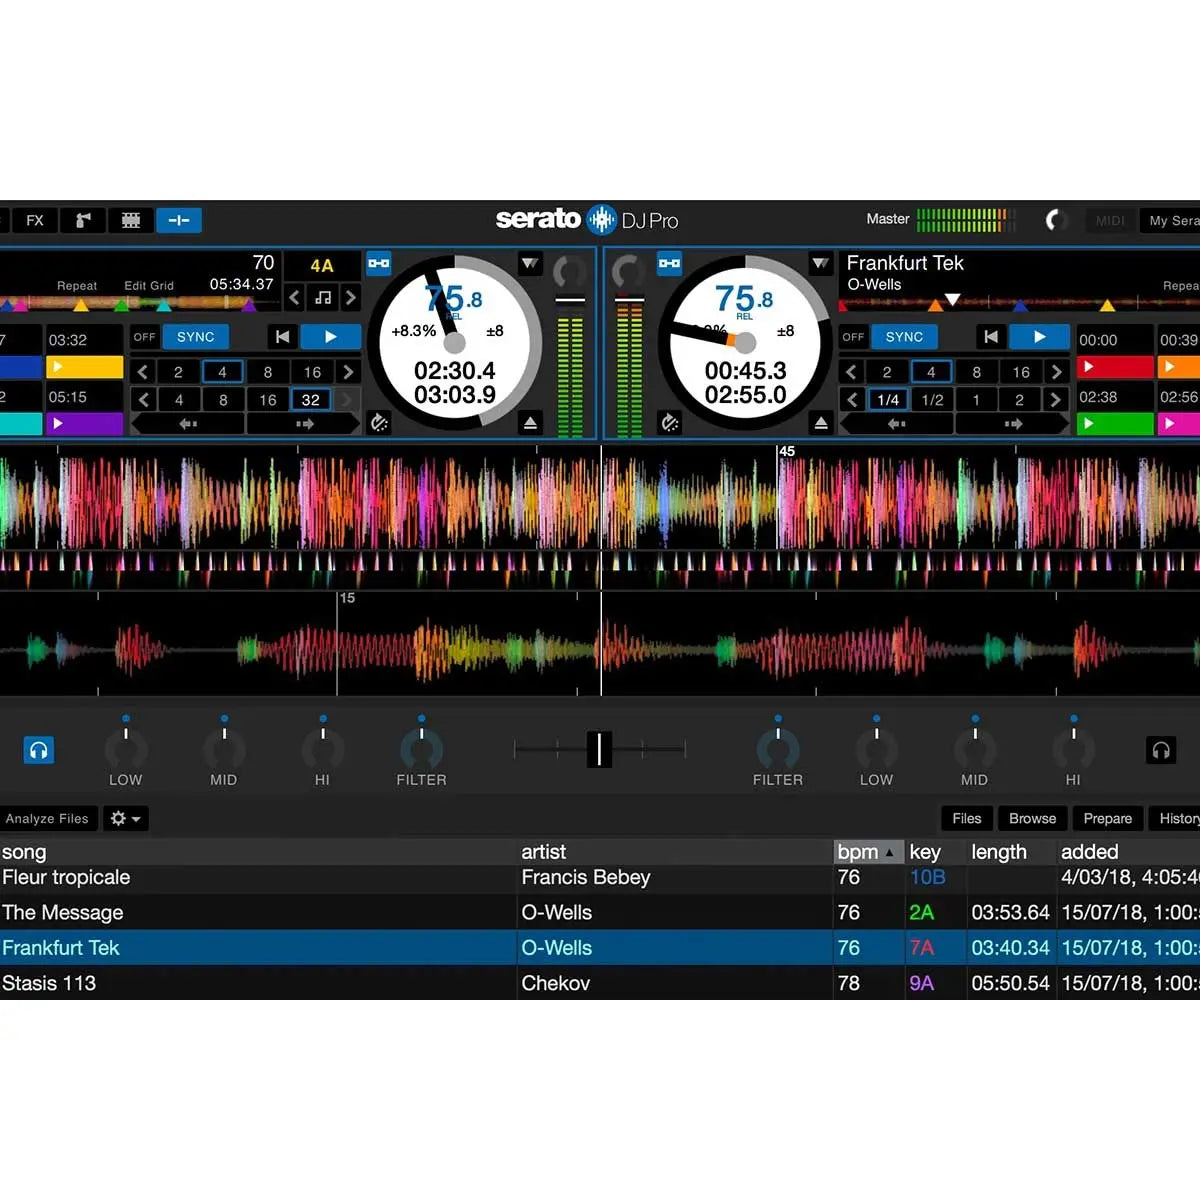
Task: Click the Analyze Files button
Action: click(48, 818)
